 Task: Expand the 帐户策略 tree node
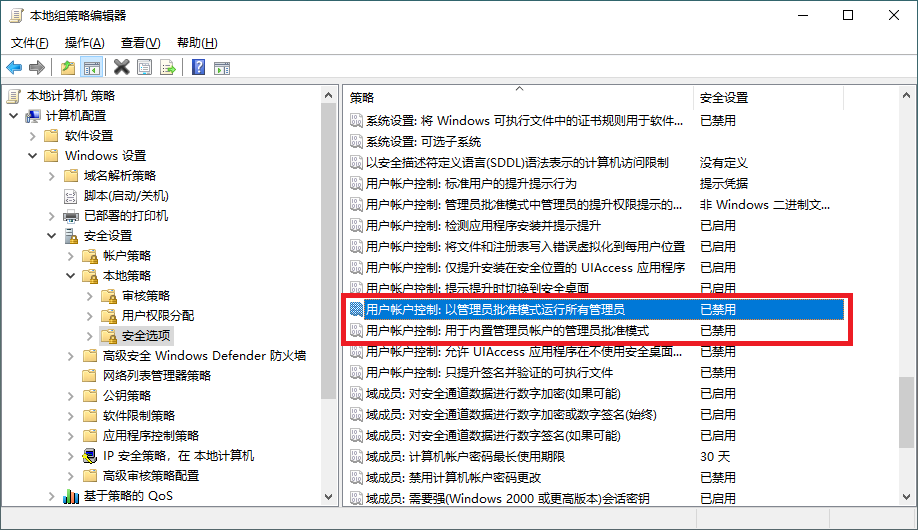[x=70, y=256]
